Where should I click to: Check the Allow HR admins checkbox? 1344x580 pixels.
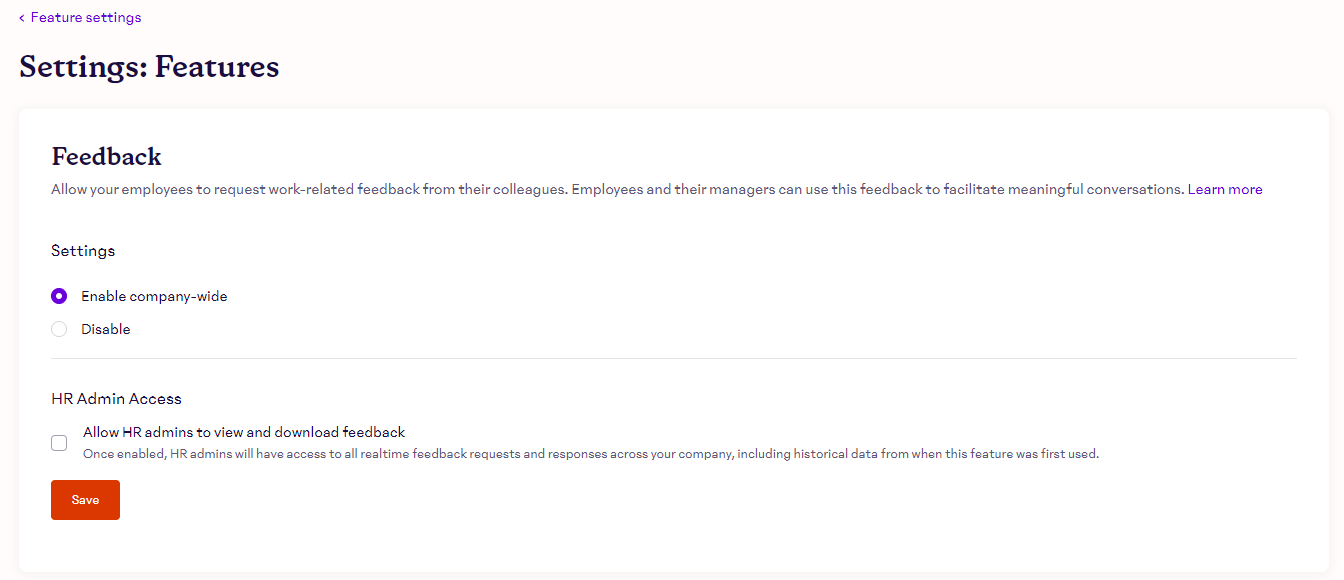coord(60,443)
